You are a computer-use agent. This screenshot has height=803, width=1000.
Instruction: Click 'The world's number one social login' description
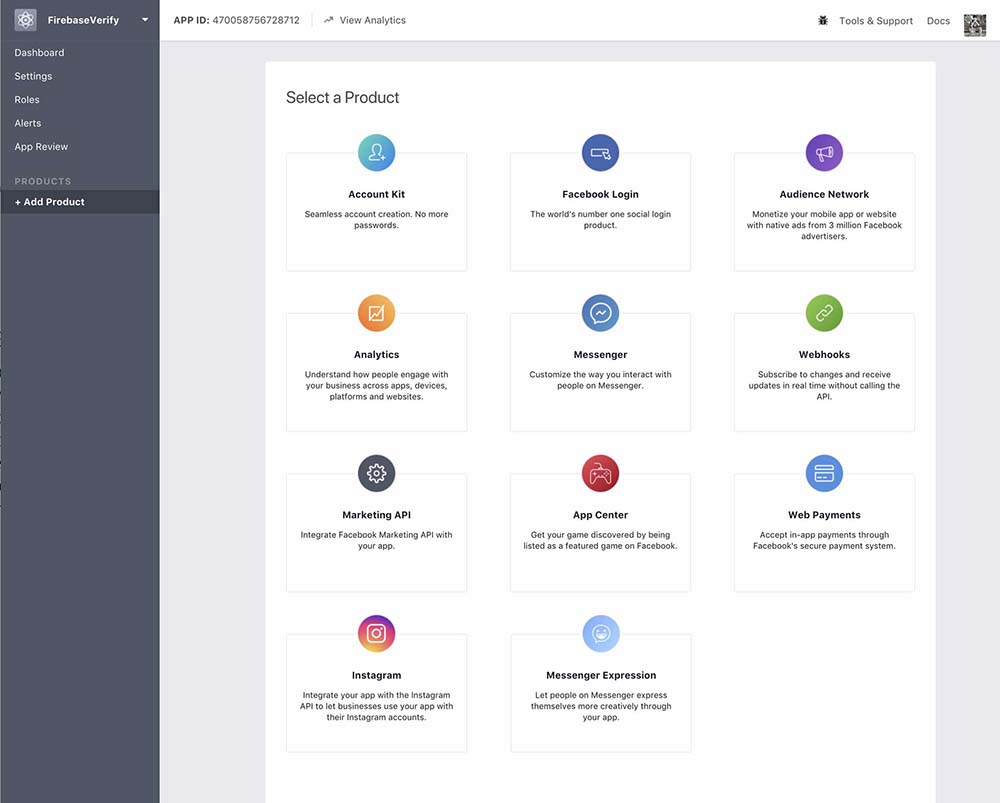click(600, 219)
